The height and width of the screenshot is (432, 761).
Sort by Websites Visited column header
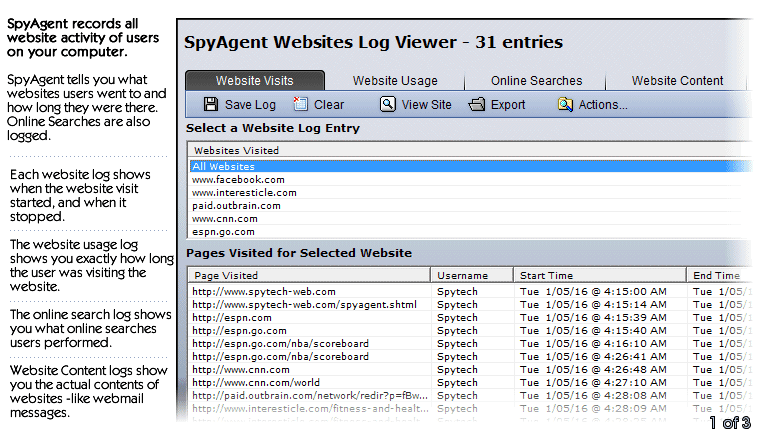coord(466,150)
